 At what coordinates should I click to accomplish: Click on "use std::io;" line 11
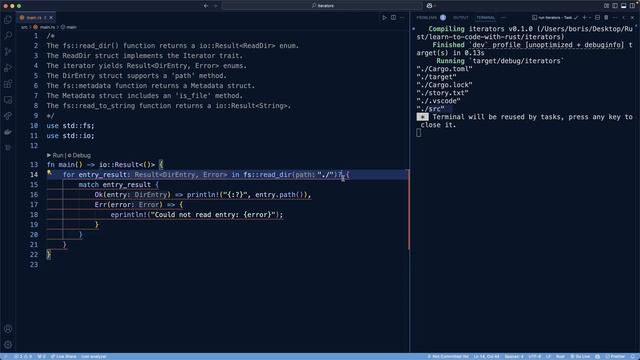pos(70,136)
